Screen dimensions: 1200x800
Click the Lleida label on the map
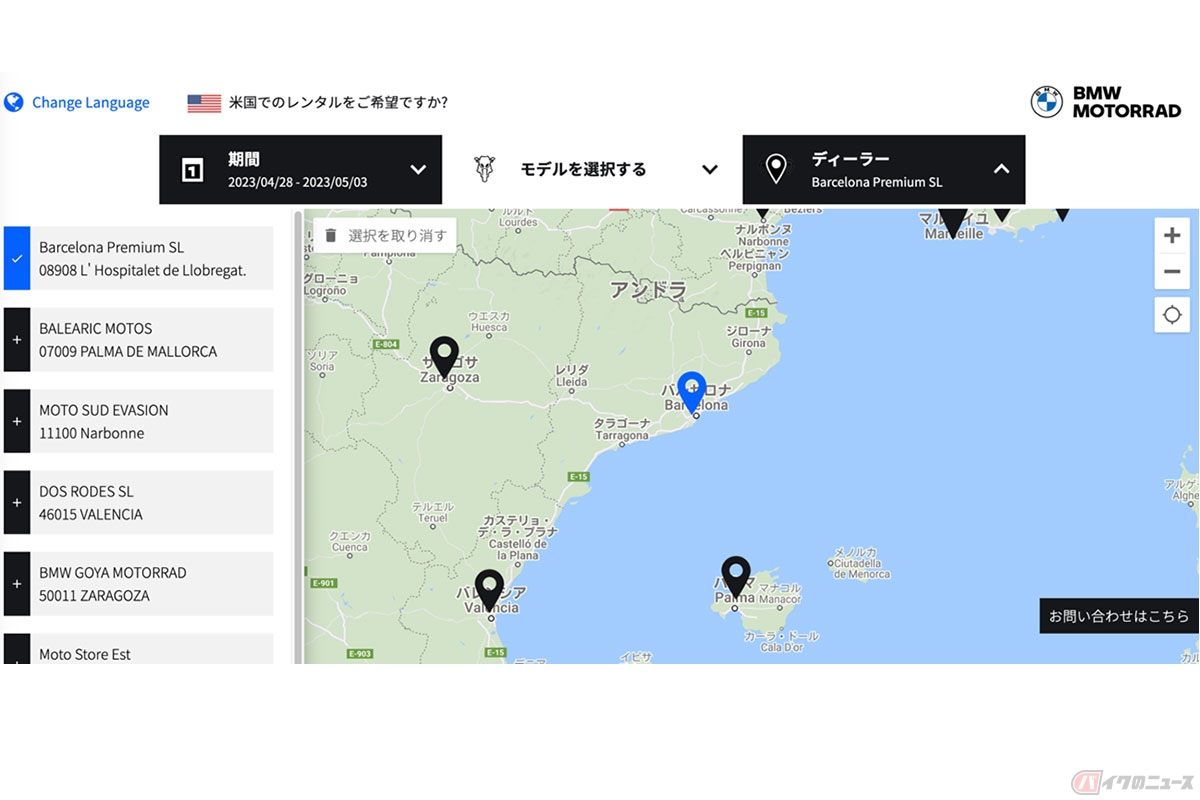click(x=571, y=376)
